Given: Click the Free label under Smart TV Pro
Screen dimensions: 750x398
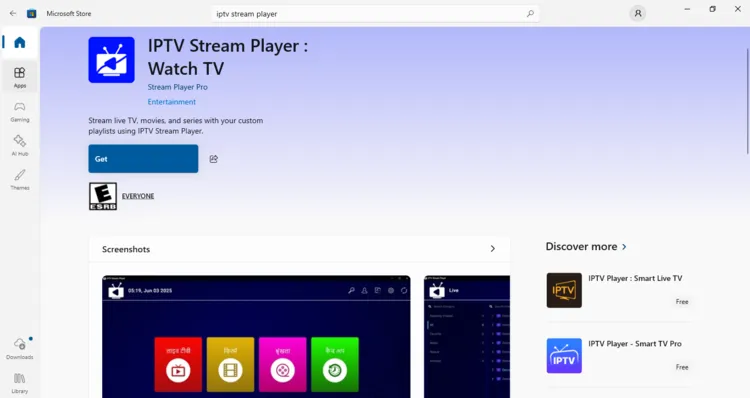Looking at the screenshot, I should tap(682, 367).
